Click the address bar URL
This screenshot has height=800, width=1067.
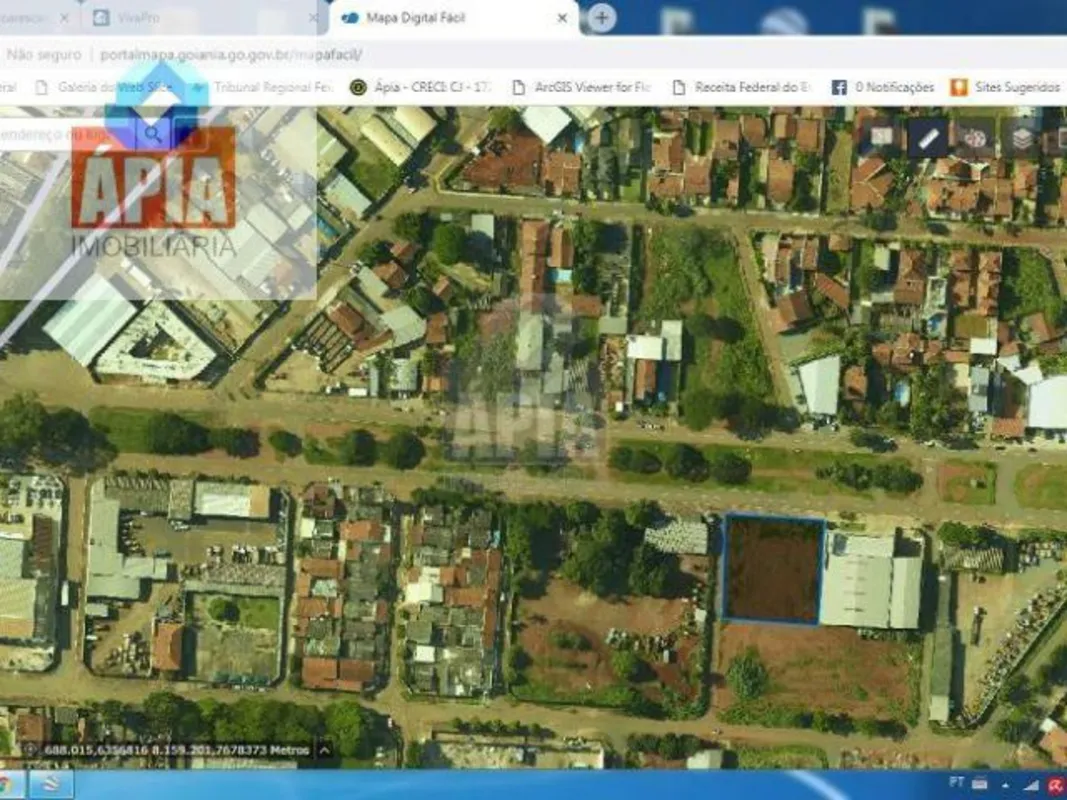click(x=231, y=54)
